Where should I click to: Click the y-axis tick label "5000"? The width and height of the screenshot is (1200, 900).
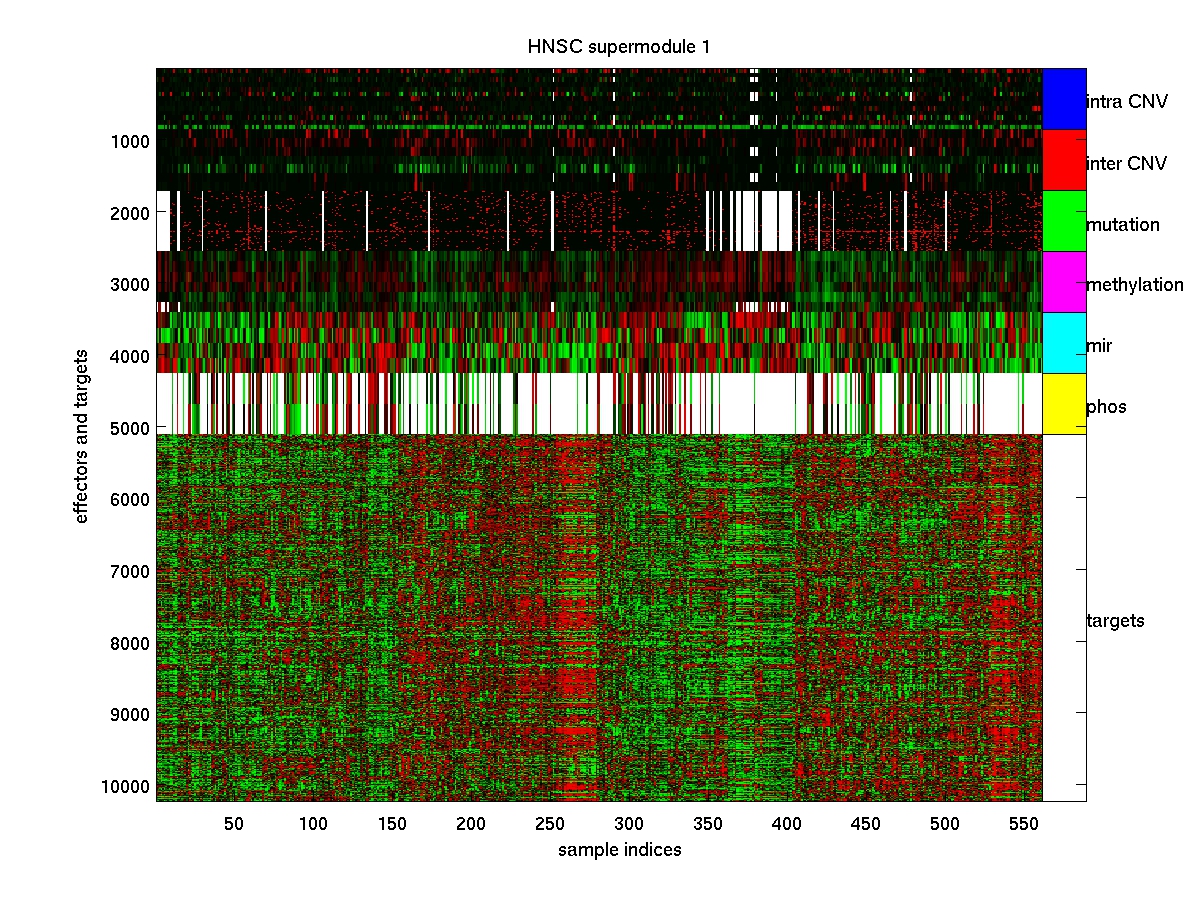(x=131, y=427)
